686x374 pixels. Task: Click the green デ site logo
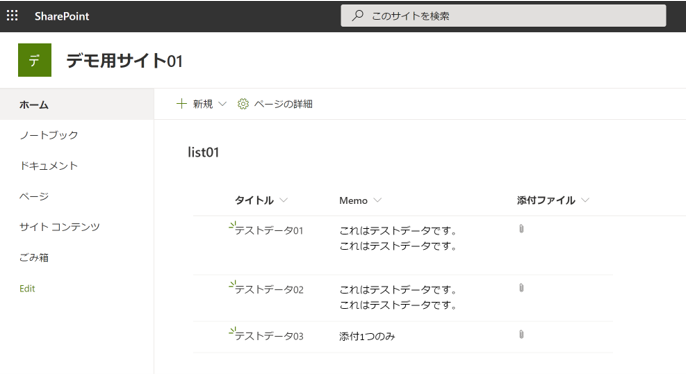[35, 60]
